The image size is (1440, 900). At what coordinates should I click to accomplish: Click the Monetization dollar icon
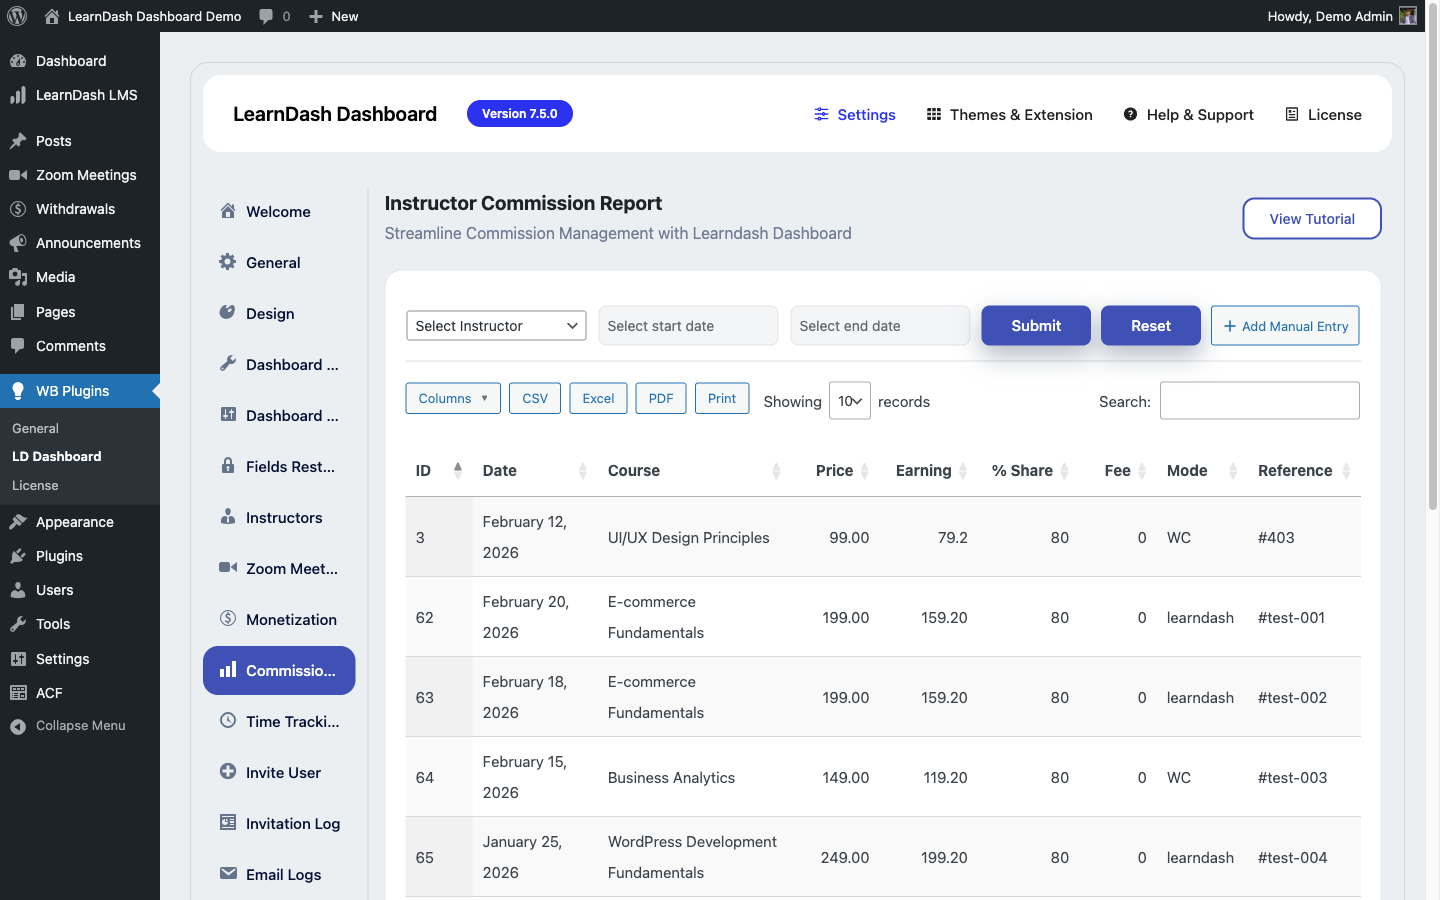228,619
